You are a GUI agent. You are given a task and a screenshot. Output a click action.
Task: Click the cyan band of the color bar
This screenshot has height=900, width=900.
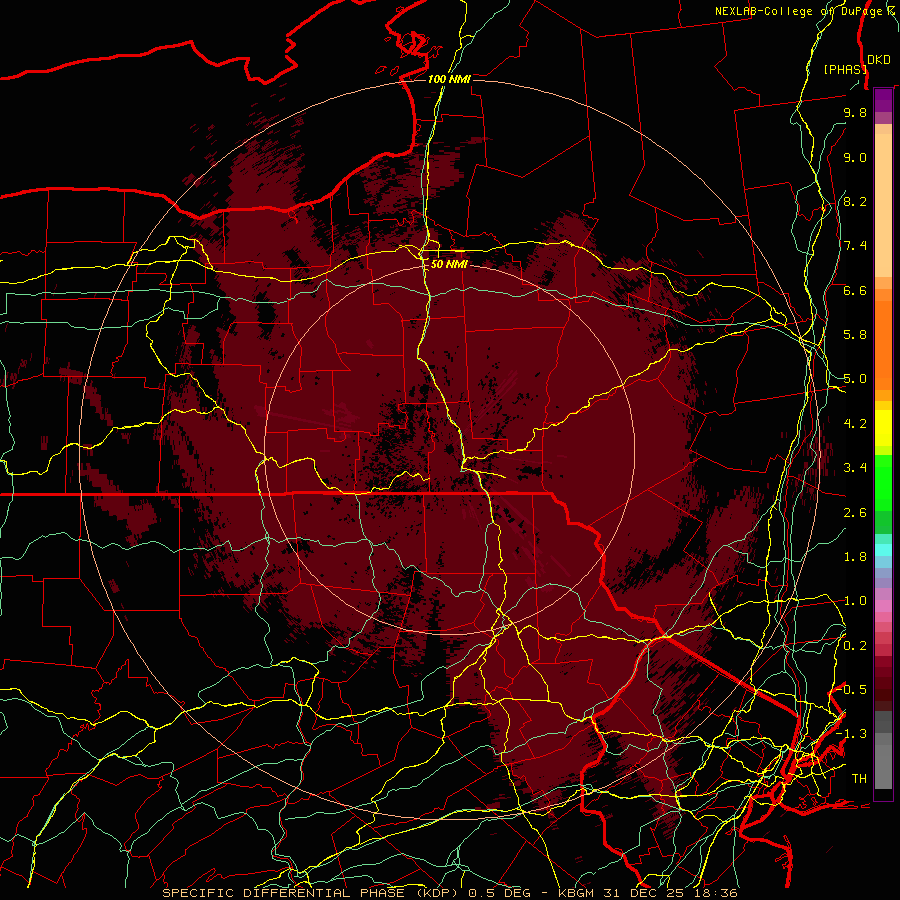click(883, 550)
